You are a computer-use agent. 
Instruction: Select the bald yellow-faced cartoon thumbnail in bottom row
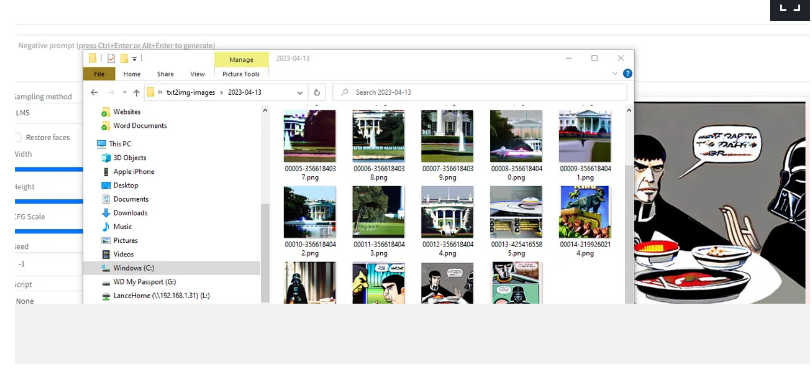(x=379, y=283)
